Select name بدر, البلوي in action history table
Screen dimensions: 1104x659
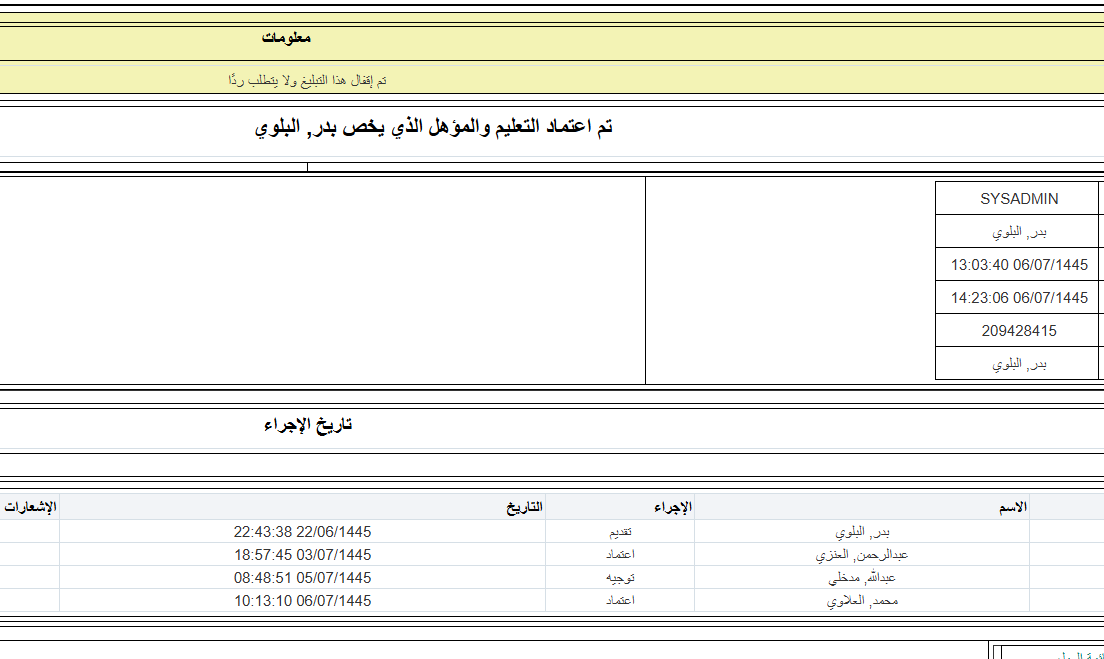(x=862, y=532)
